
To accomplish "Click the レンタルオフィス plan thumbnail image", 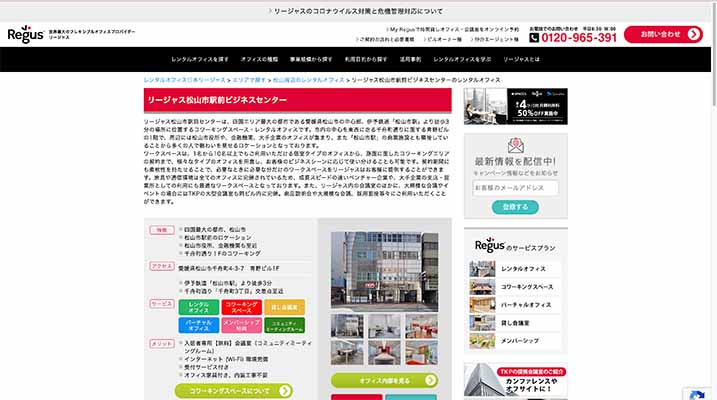I will coord(482,269).
